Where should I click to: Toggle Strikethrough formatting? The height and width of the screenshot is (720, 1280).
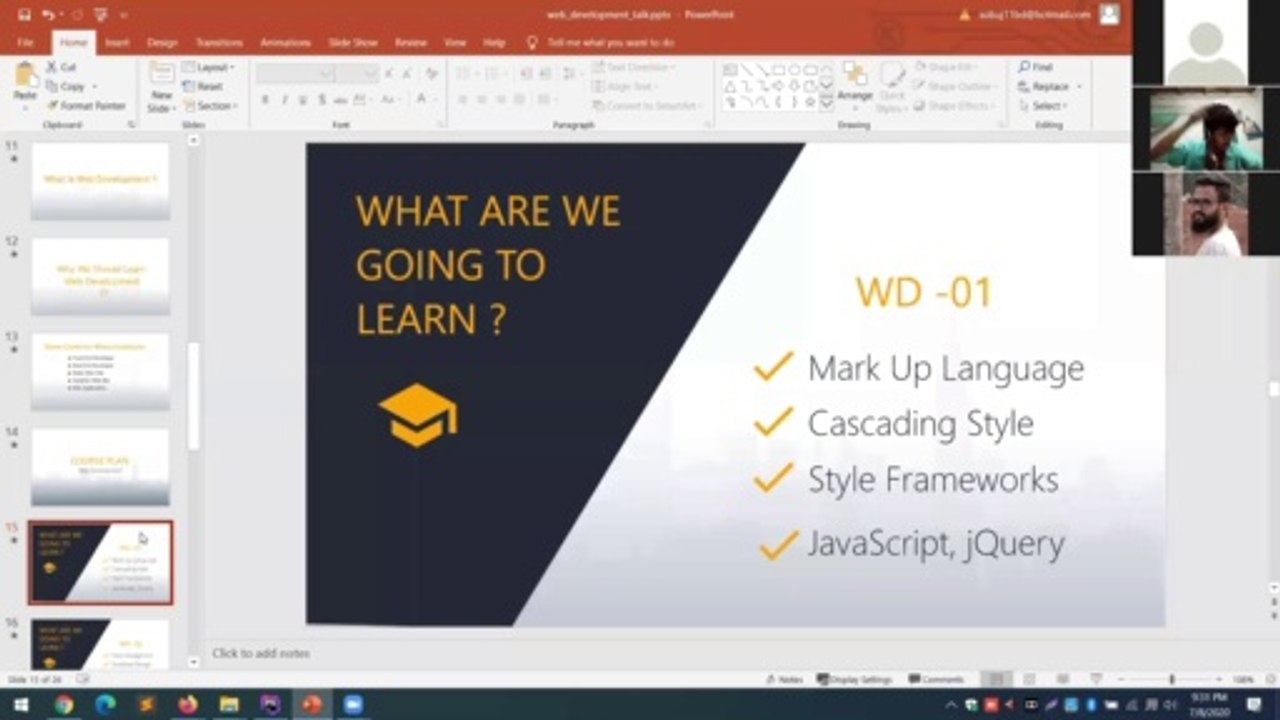point(341,99)
